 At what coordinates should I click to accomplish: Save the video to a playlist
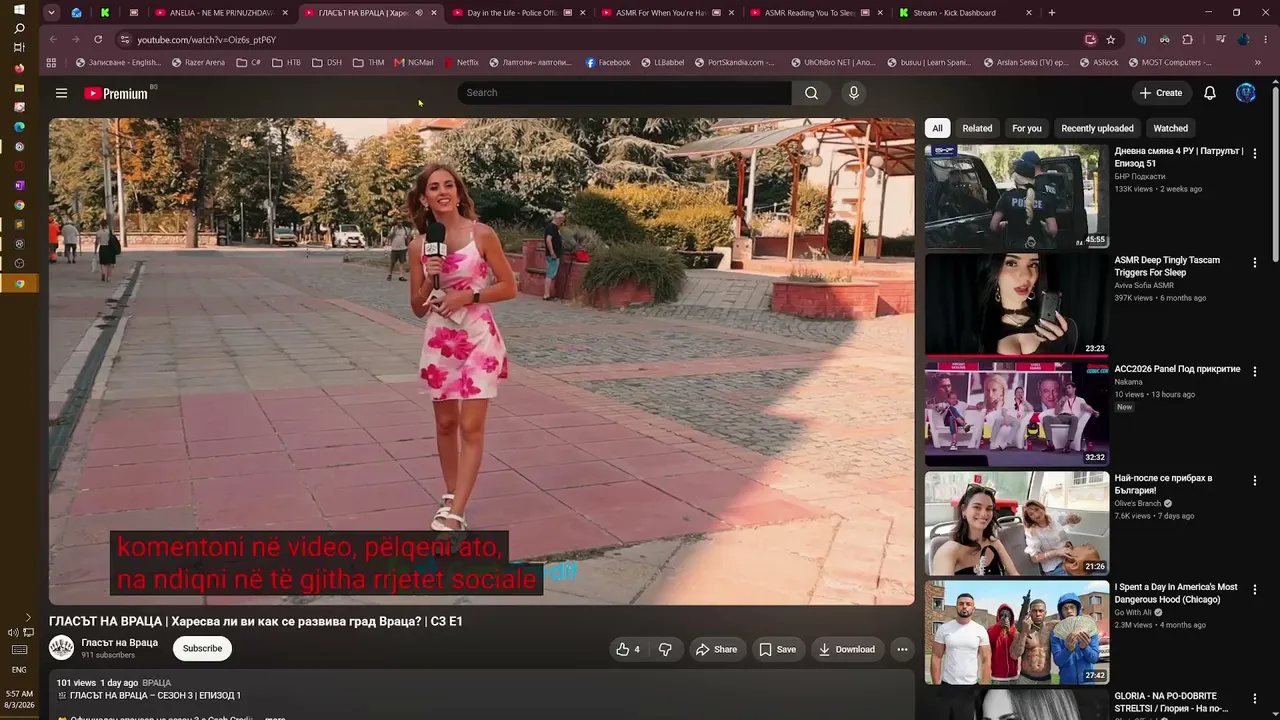pos(777,649)
